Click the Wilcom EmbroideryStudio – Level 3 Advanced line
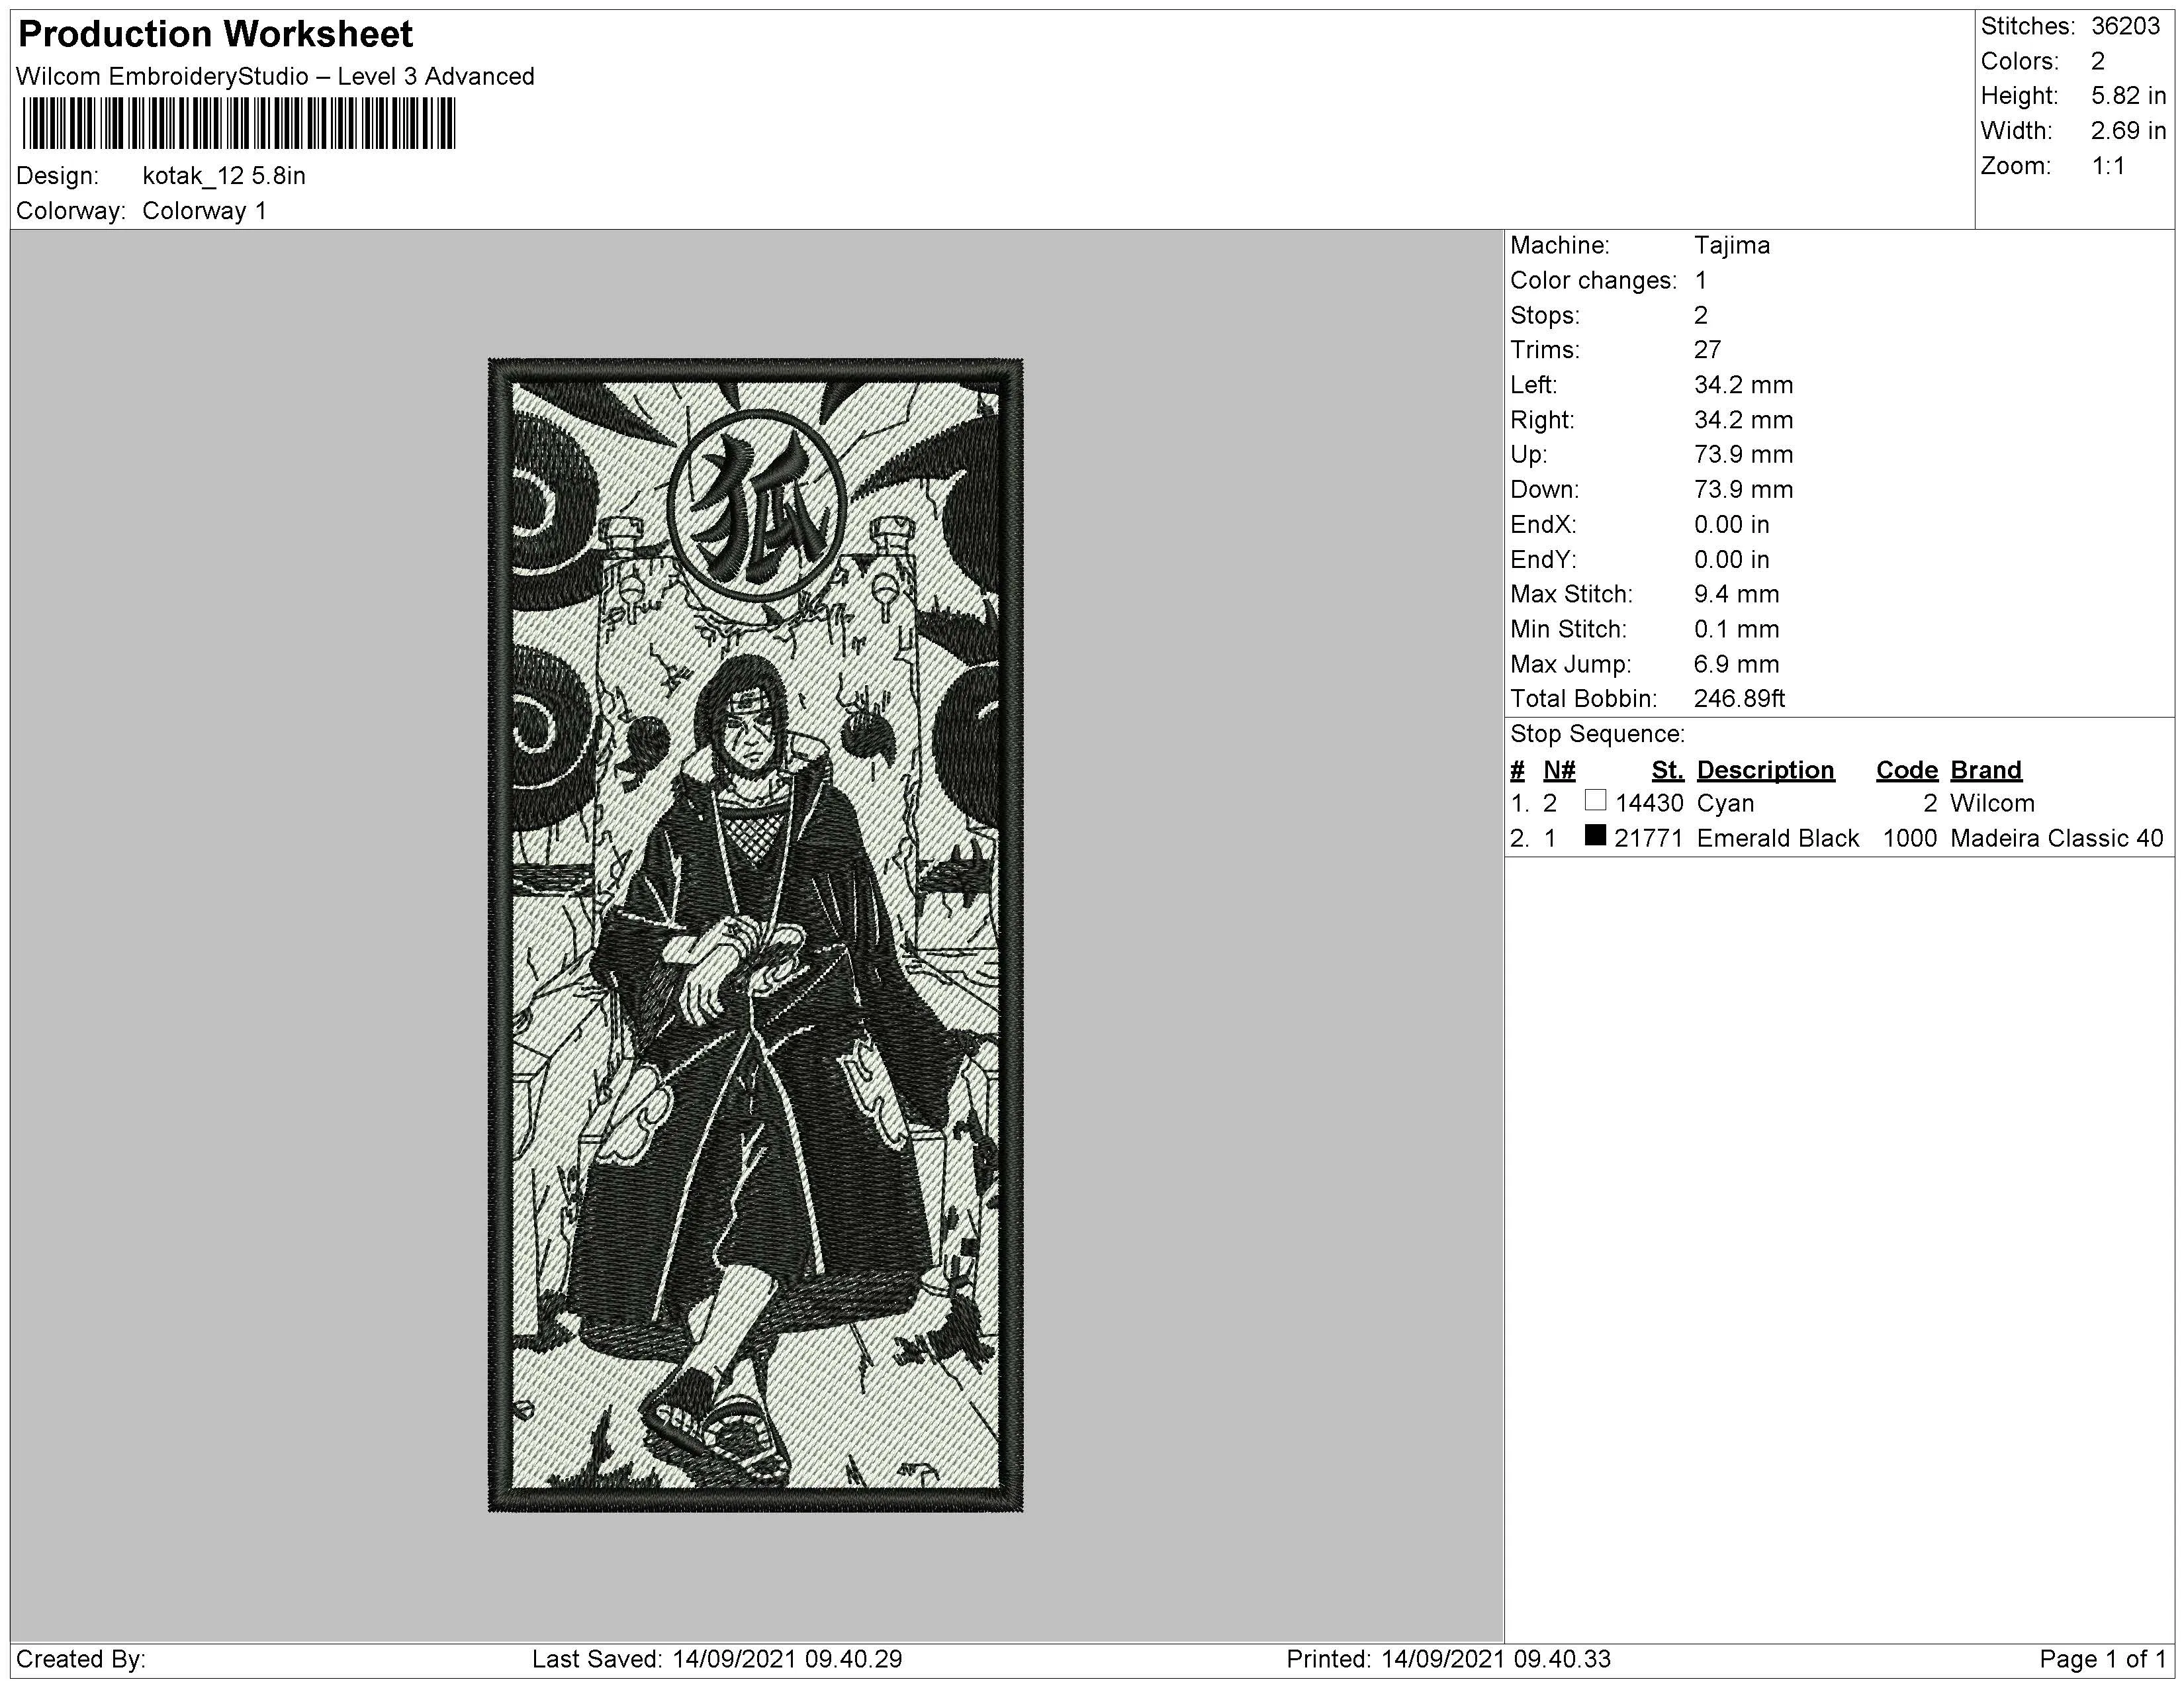The height and width of the screenshot is (1688, 2184). click(275, 77)
